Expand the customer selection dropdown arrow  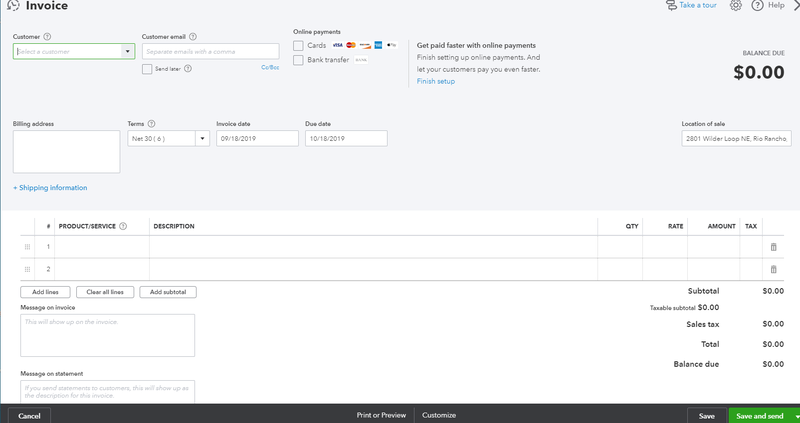(x=128, y=52)
